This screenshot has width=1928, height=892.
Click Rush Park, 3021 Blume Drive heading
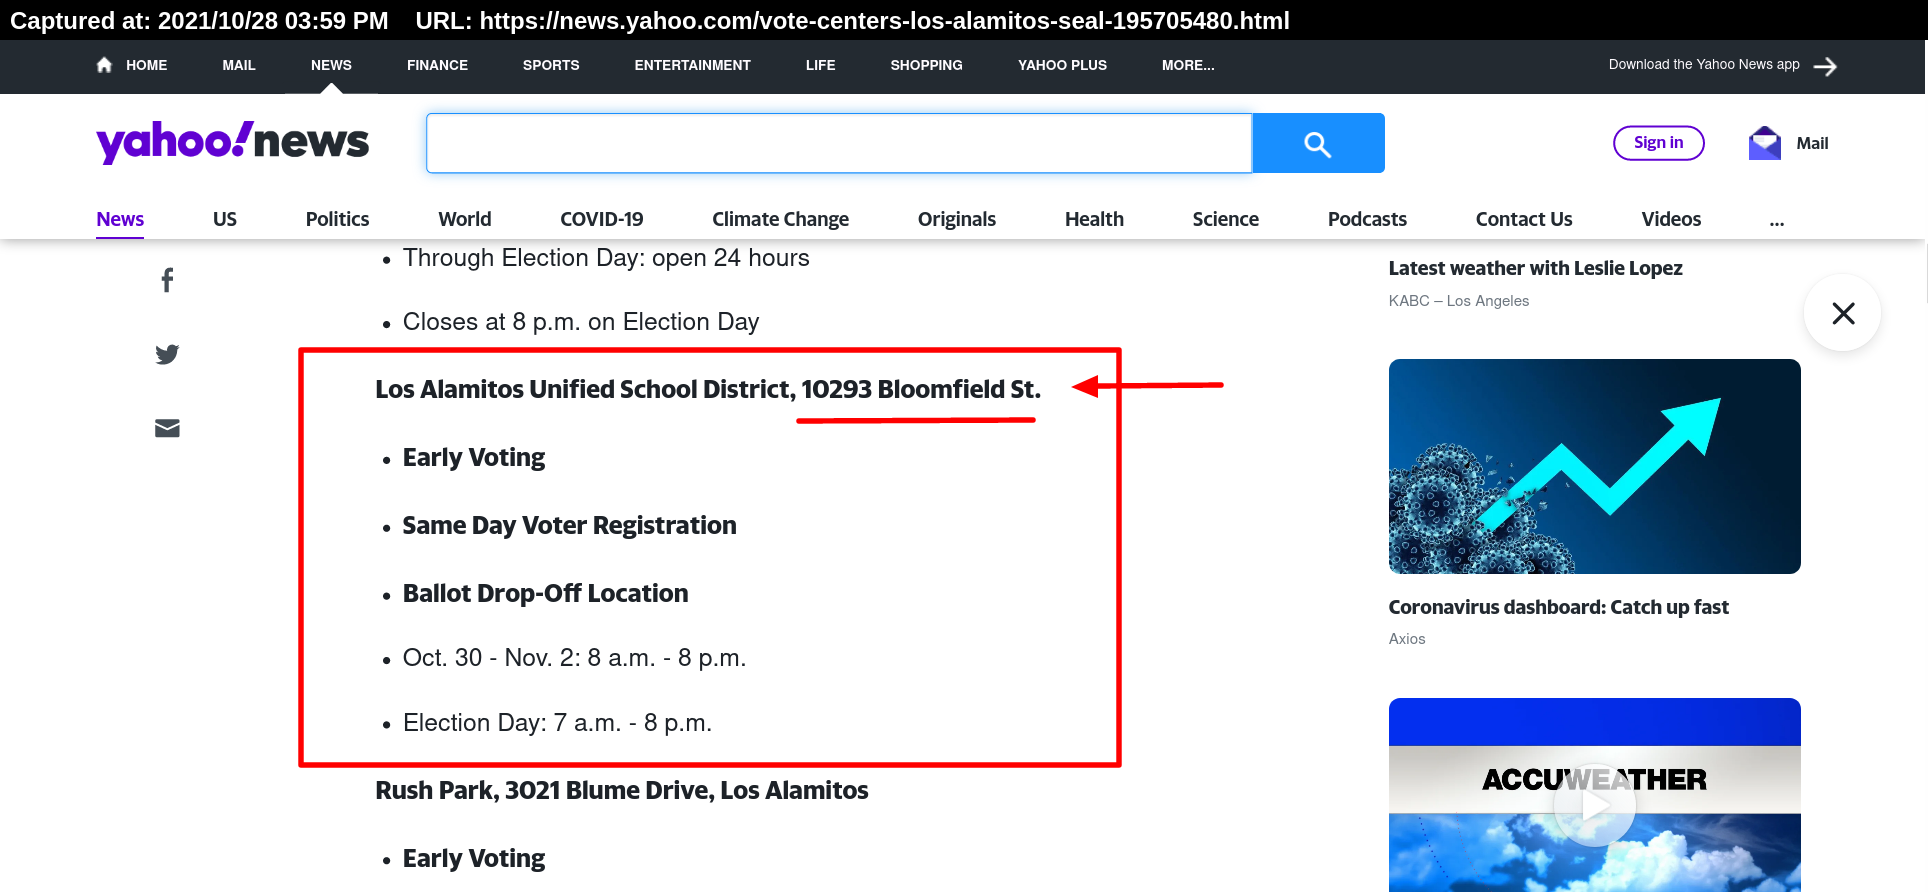[621, 790]
